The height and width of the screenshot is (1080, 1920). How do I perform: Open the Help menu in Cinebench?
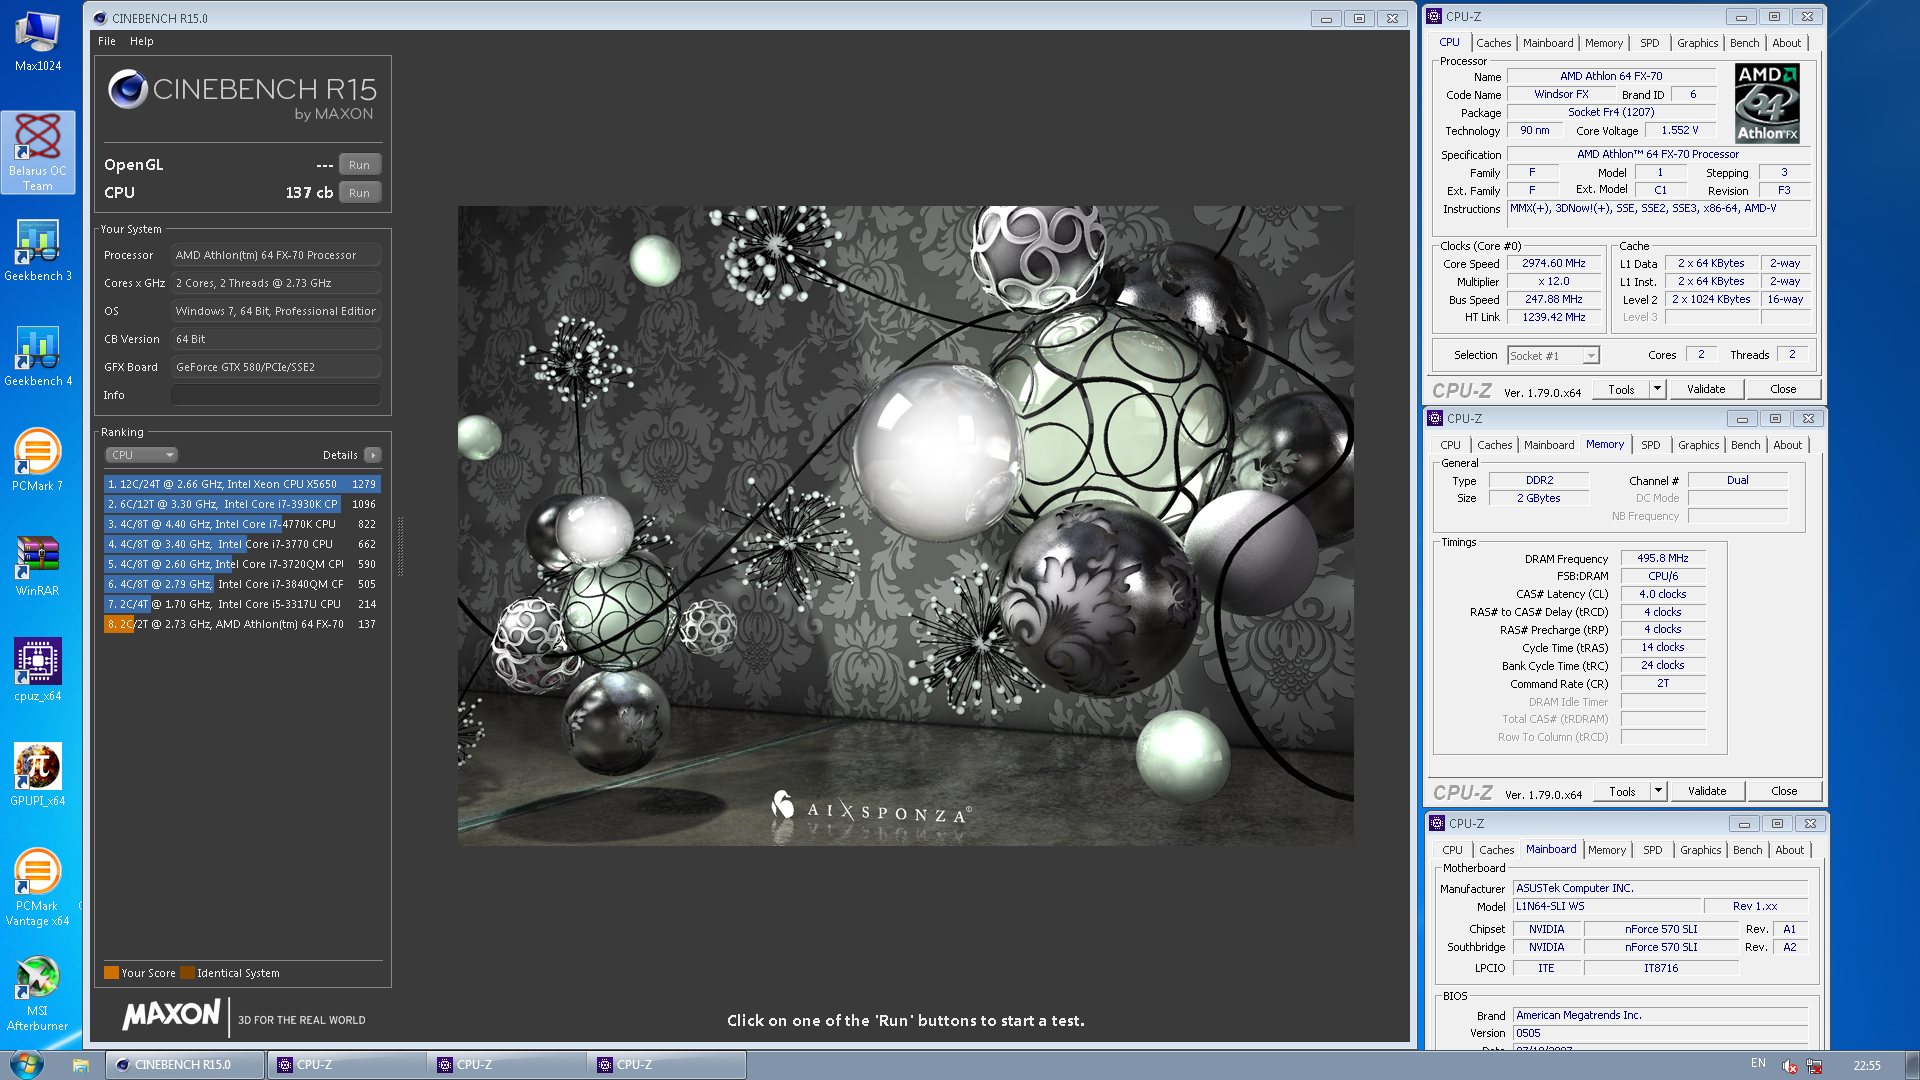tap(142, 41)
